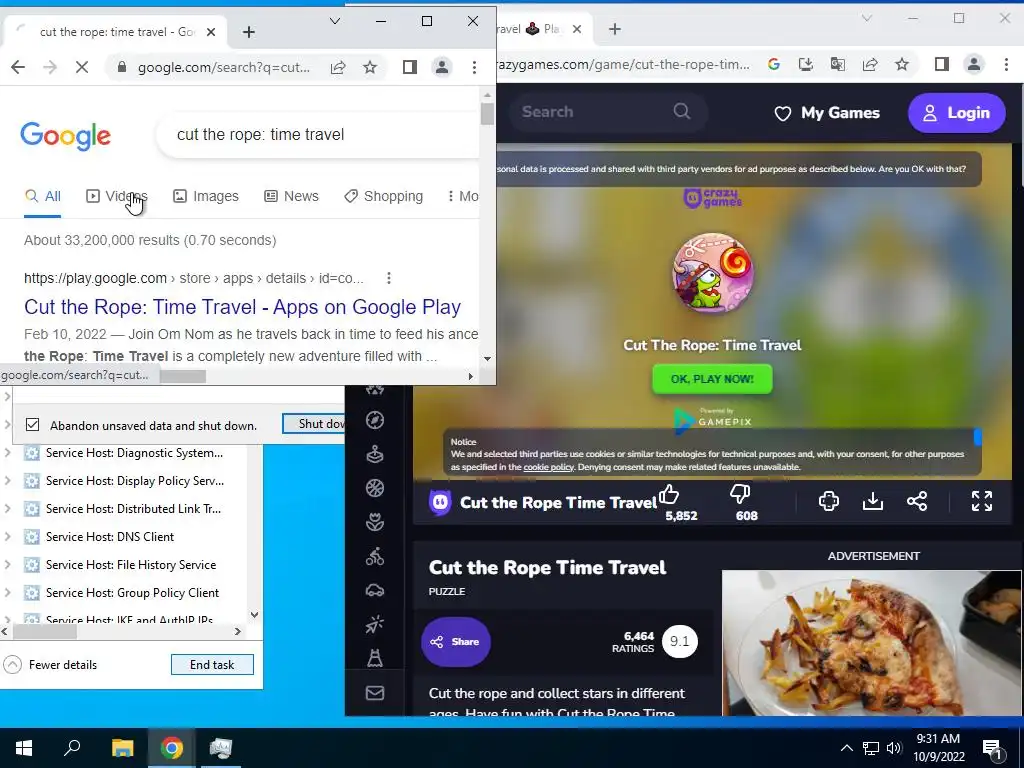Close the cut the rope Google tab
This screenshot has height=768, width=1024.
tap(210, 32)
